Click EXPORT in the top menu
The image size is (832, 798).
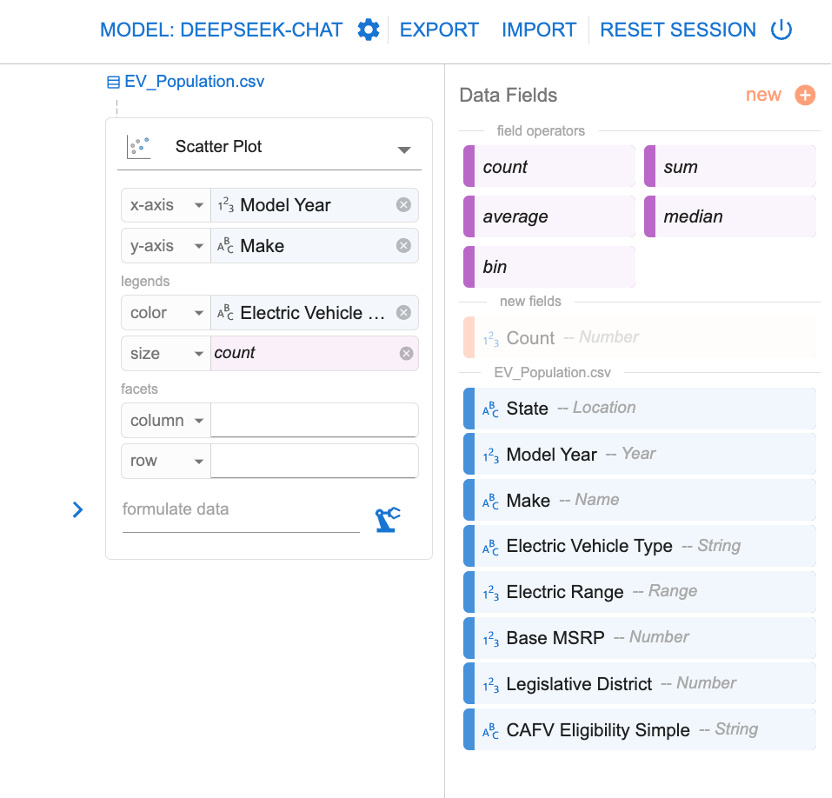[x=439, y=30]
